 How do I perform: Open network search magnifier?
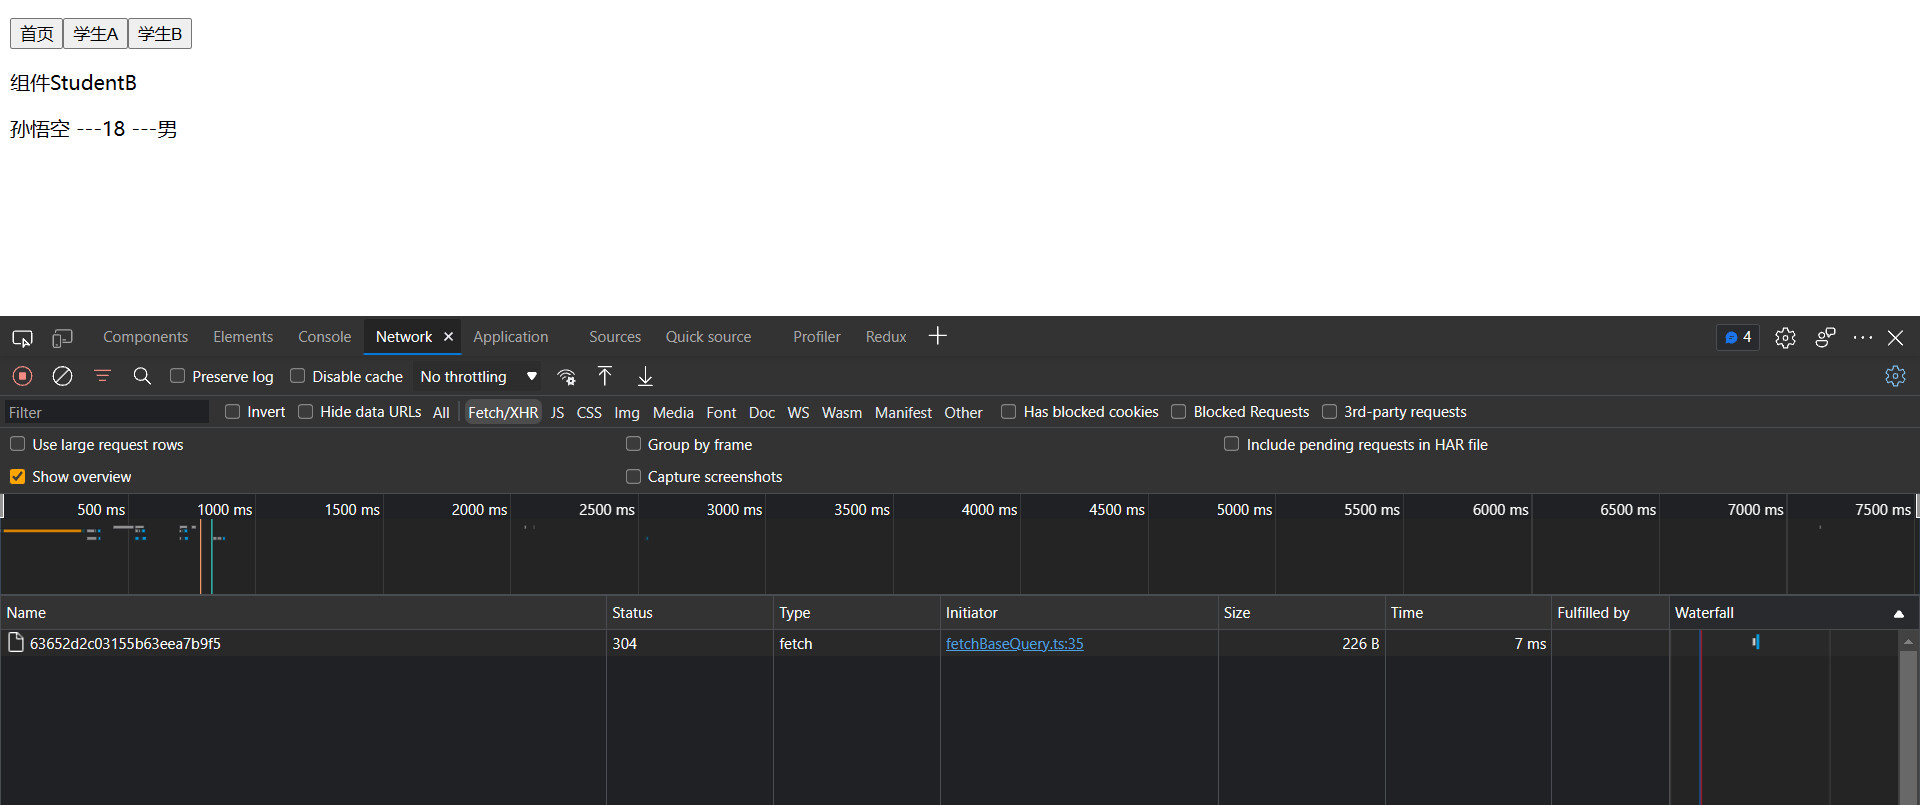142,376
